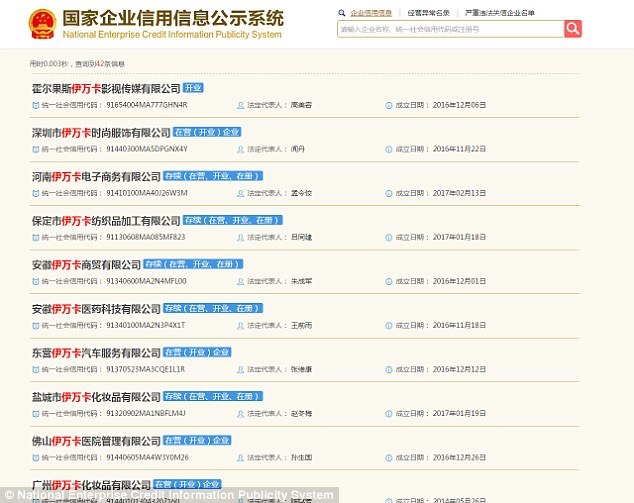Click credit code icon for 霍尔果斯伊万卡影视传媒

coord(36,104)
